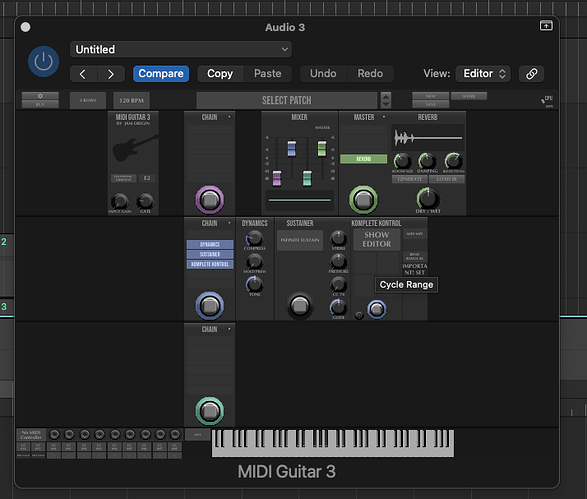Viewport: 587px width, 499px height.
Task: Toggle the plugin power bypass button
Action: pos(43,61)
